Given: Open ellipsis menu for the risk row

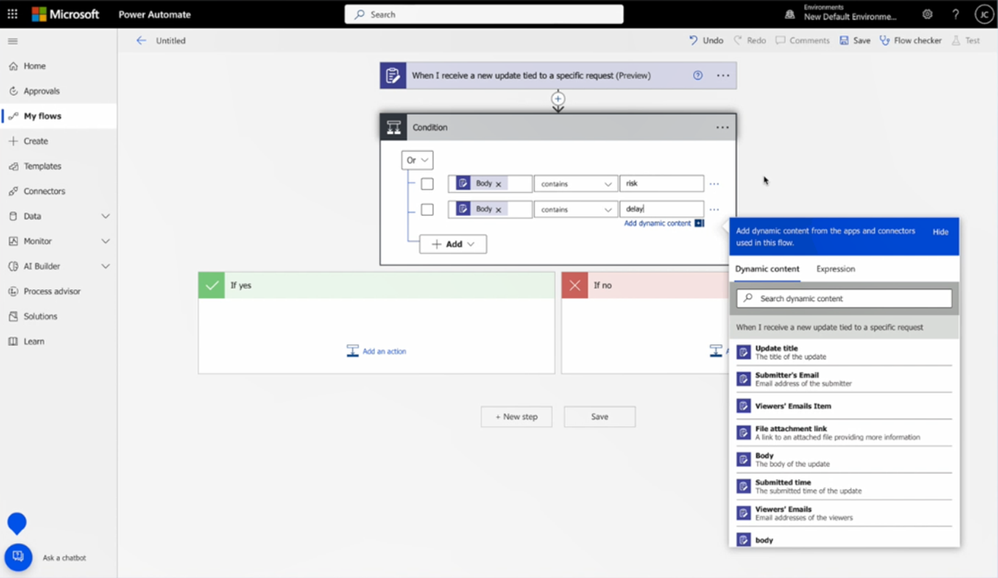Looking at the screenshot, I should click(714, 184).
